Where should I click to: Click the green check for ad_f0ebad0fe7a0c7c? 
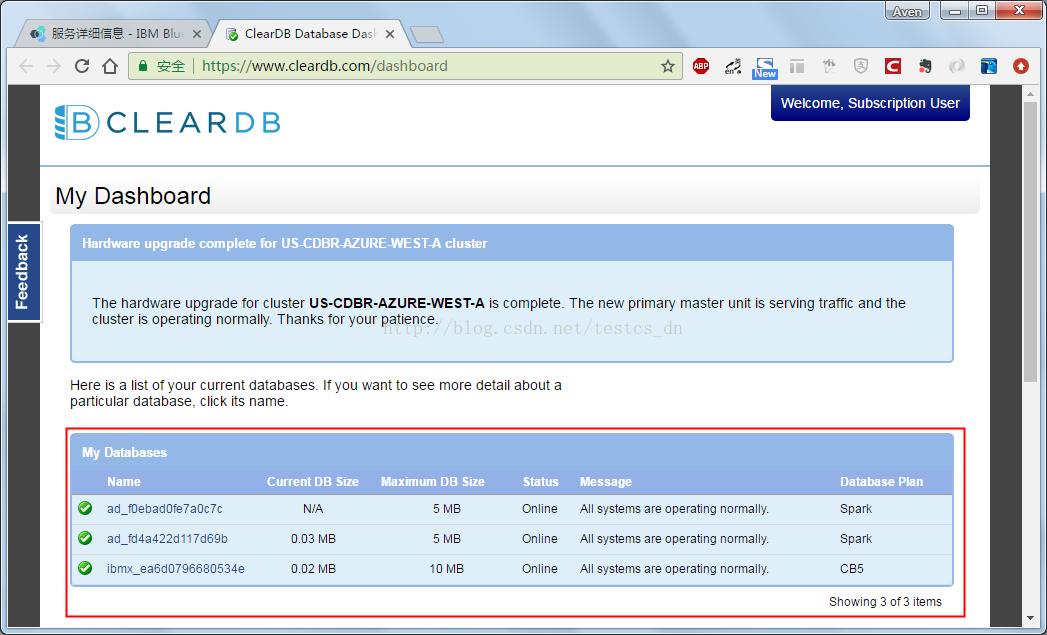85,508
